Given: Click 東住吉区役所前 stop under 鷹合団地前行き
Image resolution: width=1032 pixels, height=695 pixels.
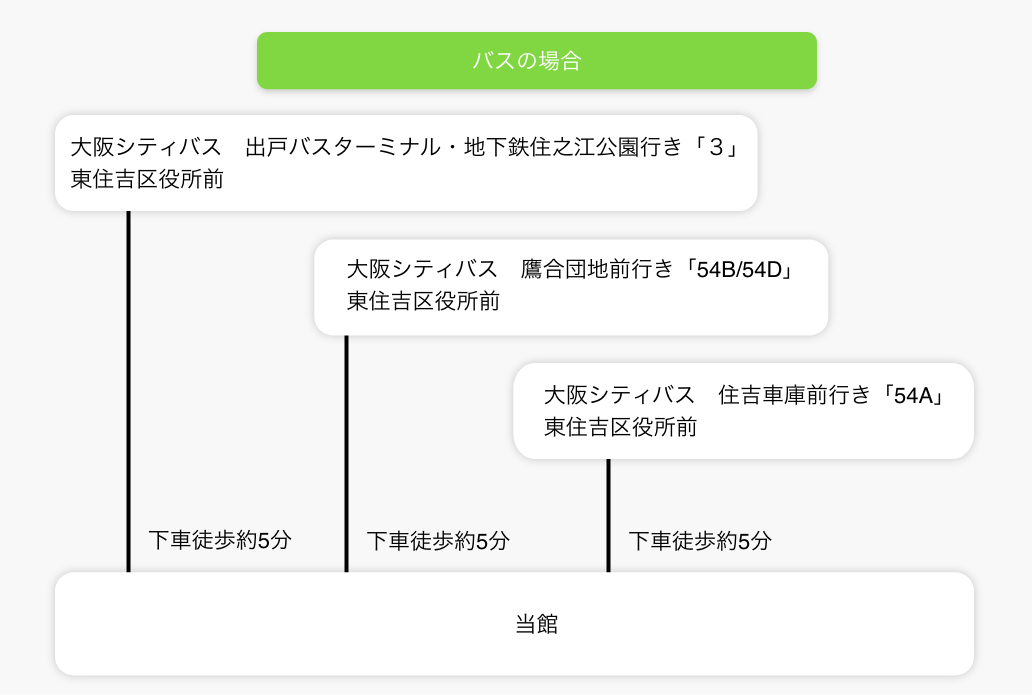Looking at the screenshot, I should pos(423,302).
